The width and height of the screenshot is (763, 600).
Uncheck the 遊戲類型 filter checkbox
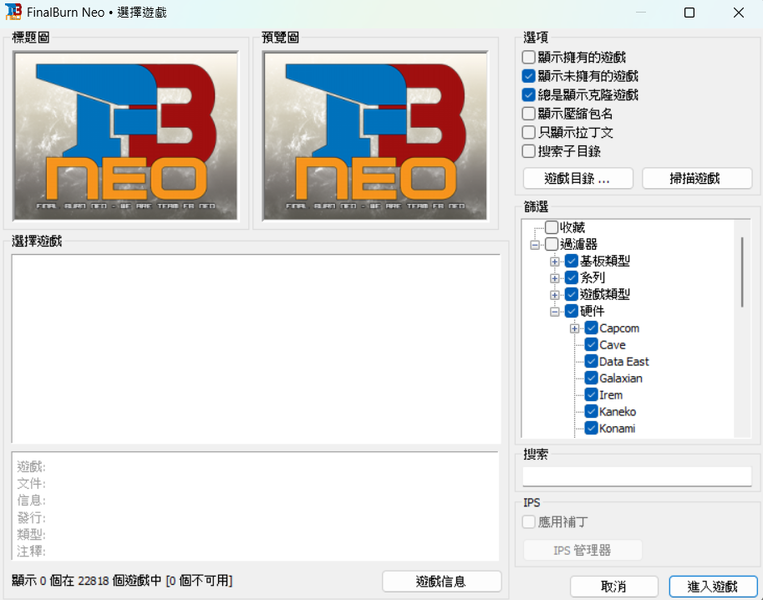pyautogui.click(x=571, y=294)
